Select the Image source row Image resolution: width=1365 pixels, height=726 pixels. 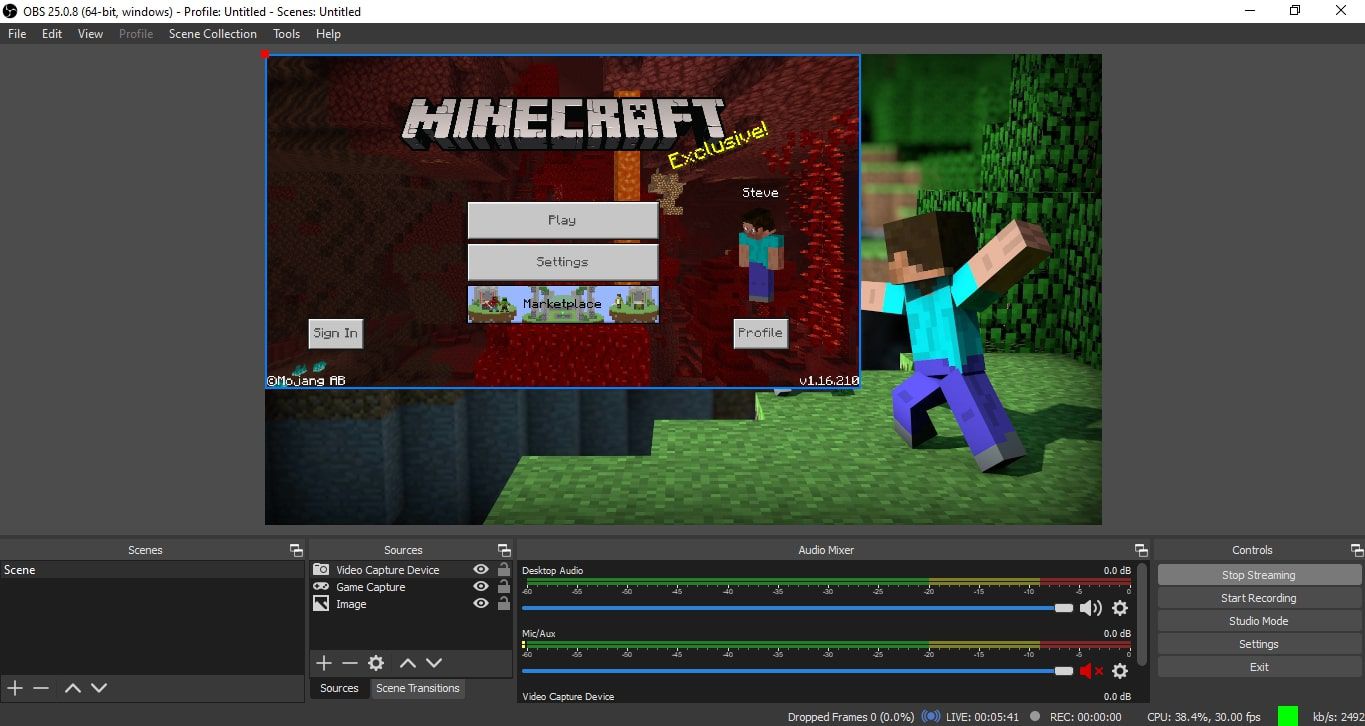coord(411,604)
